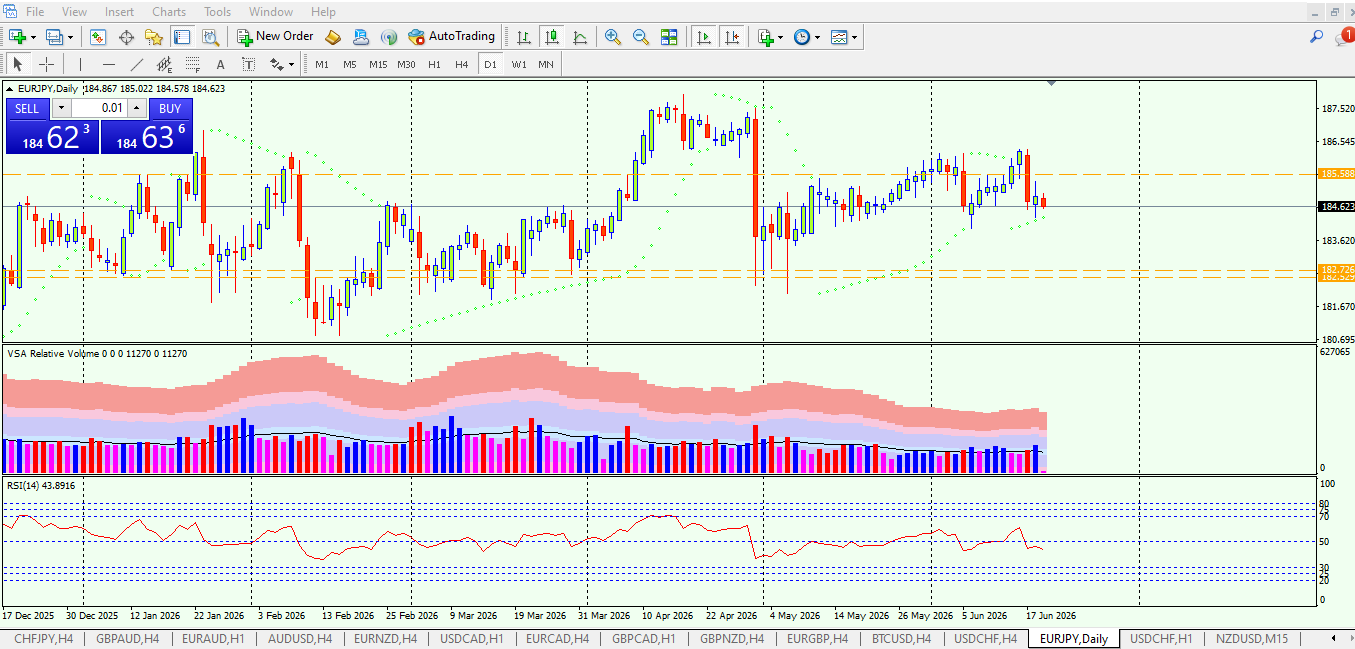
Task: Open the lot size dropdown arrow
Action: point(62,108)
